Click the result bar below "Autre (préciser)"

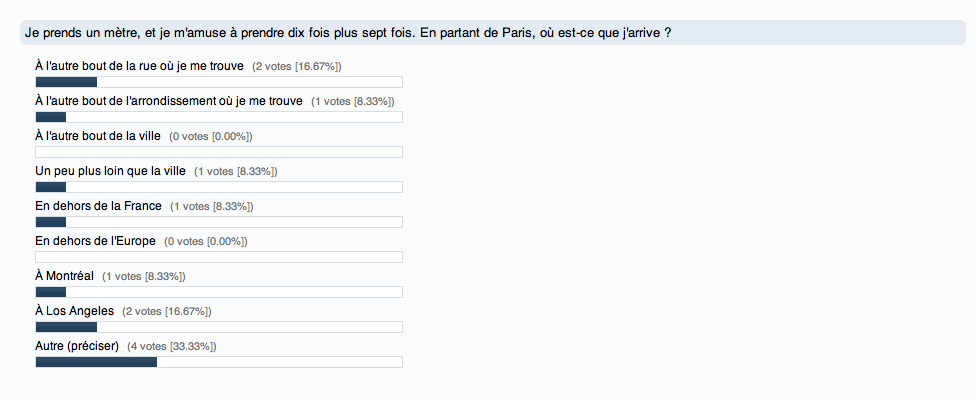218,362
